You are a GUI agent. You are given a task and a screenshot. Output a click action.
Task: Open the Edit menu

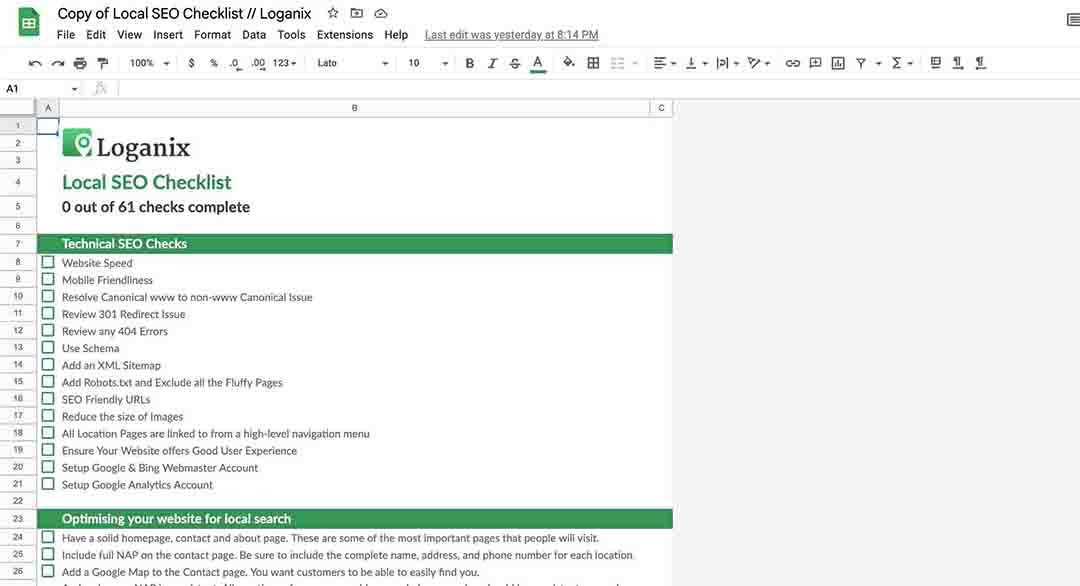click(x=96, y=34)
